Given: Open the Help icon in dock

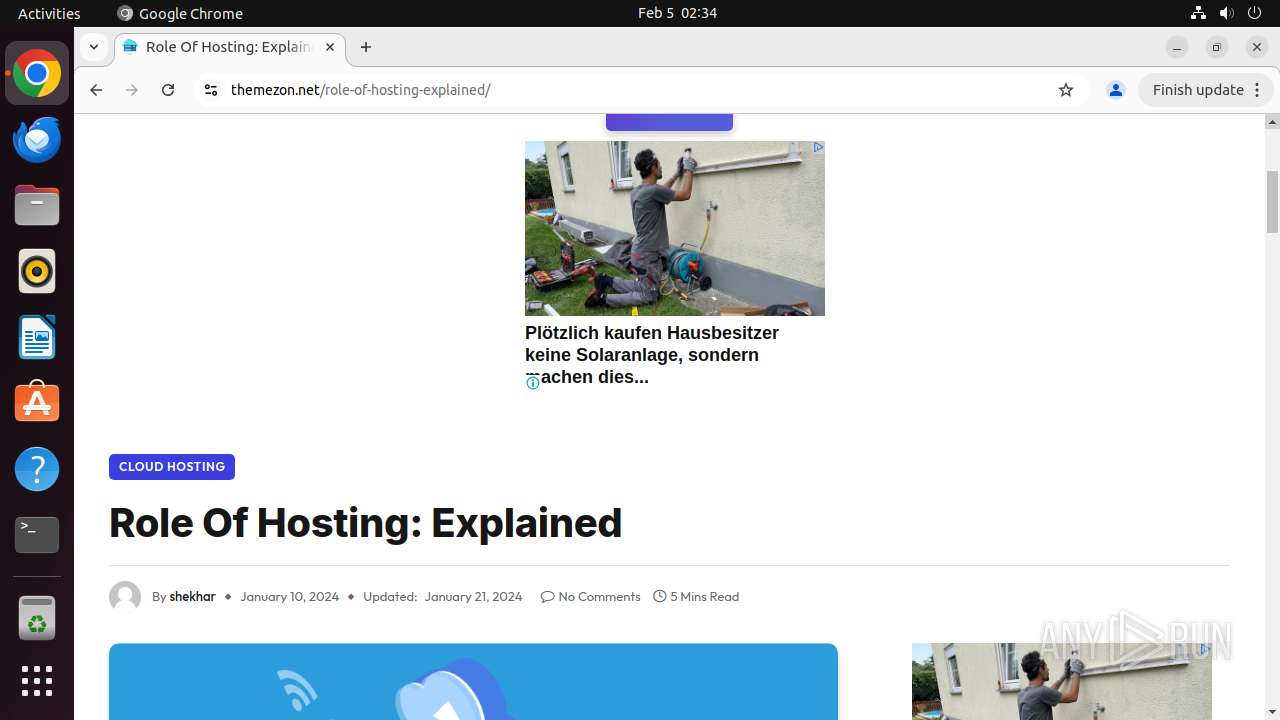Looking at the screenshot, I should click(37, 469).
